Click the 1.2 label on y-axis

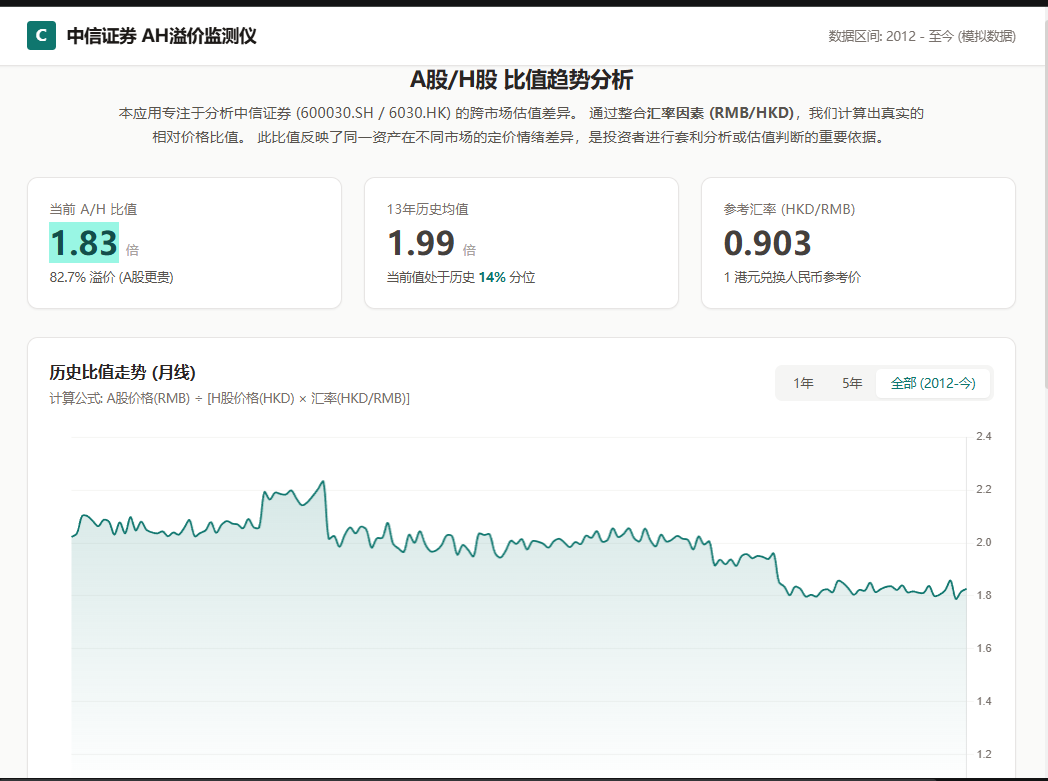(984, 754)
